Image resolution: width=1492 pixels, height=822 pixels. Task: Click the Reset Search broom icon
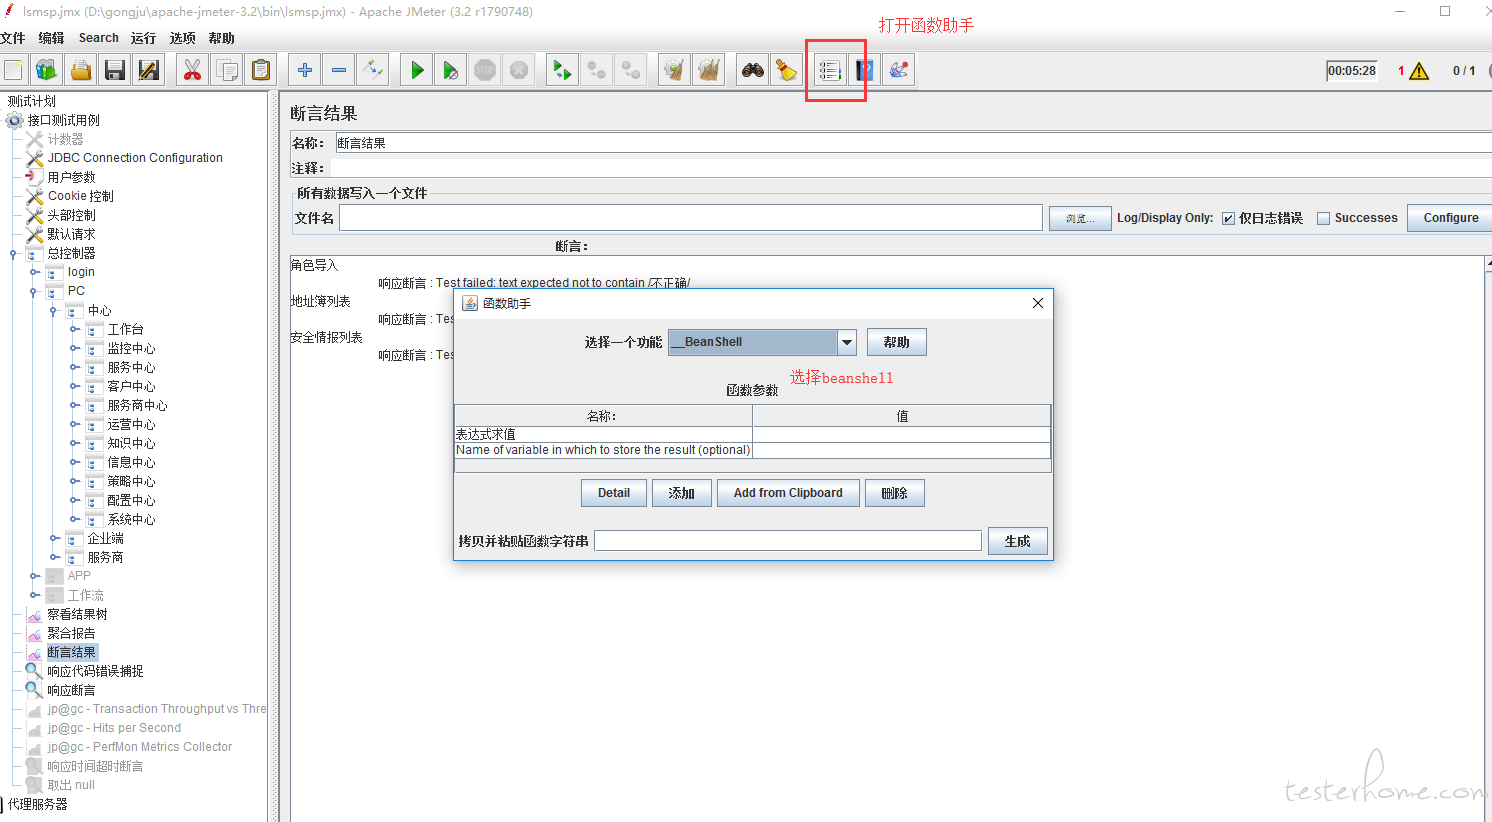(x=787, y=70)
